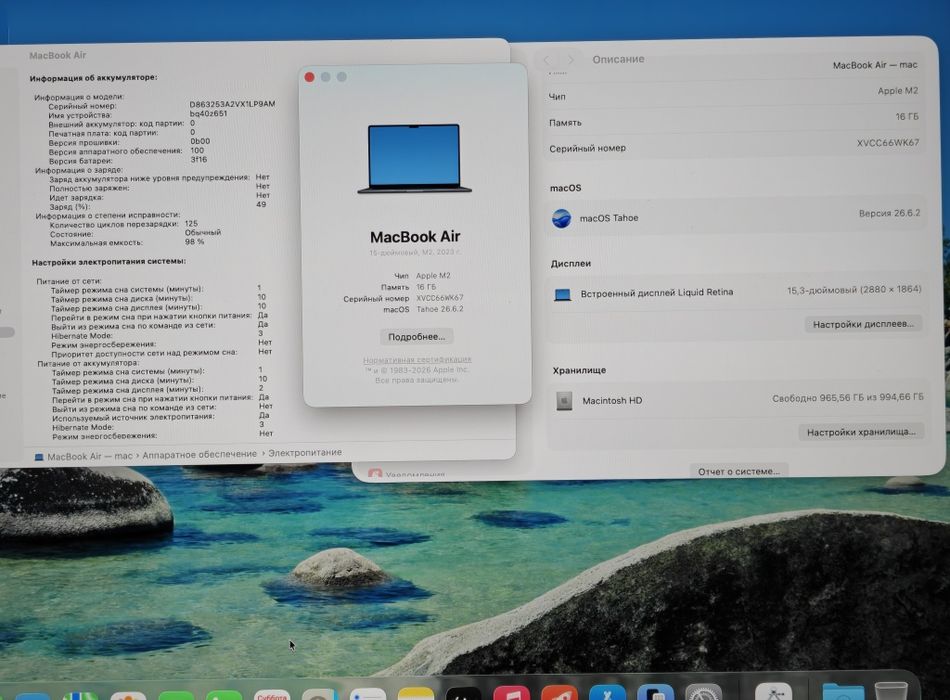Click the 15-дюймовый, M2, 2023 subtitle
Screen dimensions: 950x700
pos(415,252)
